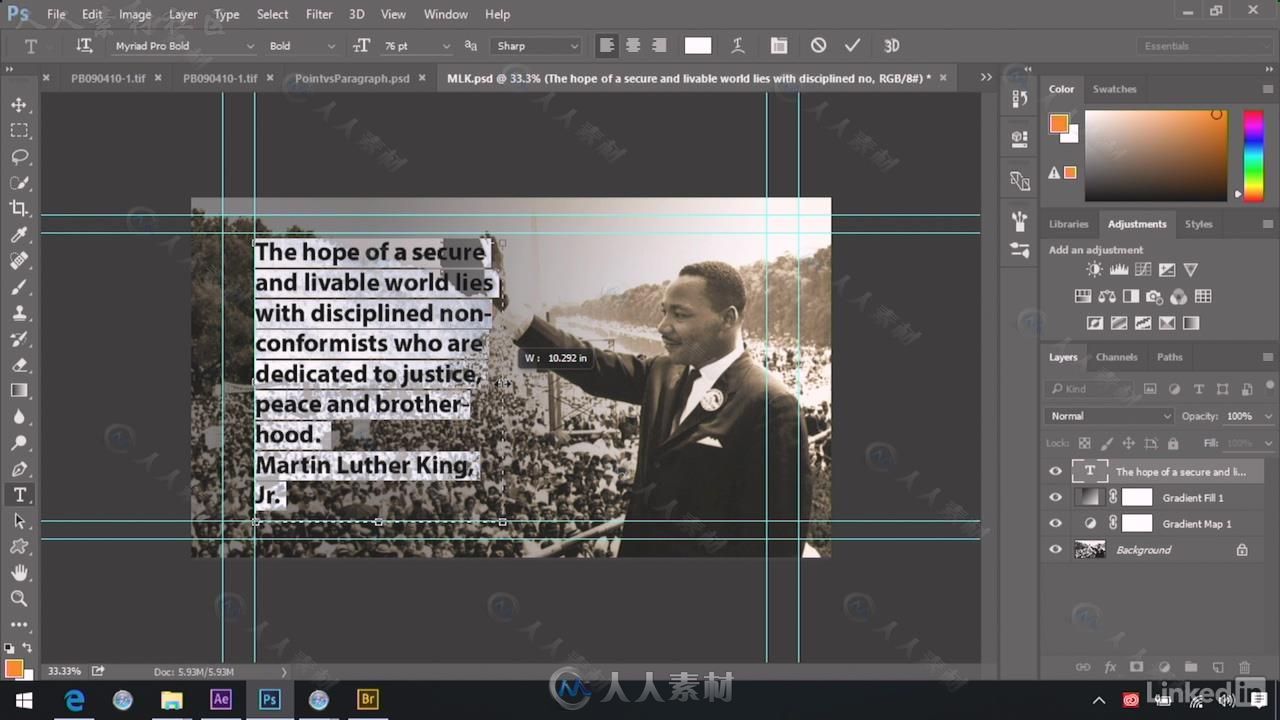Select the Spot Healing Brush tool
Image resolution: width=1280 pixels, height=720 pixels.
point(19,261)
